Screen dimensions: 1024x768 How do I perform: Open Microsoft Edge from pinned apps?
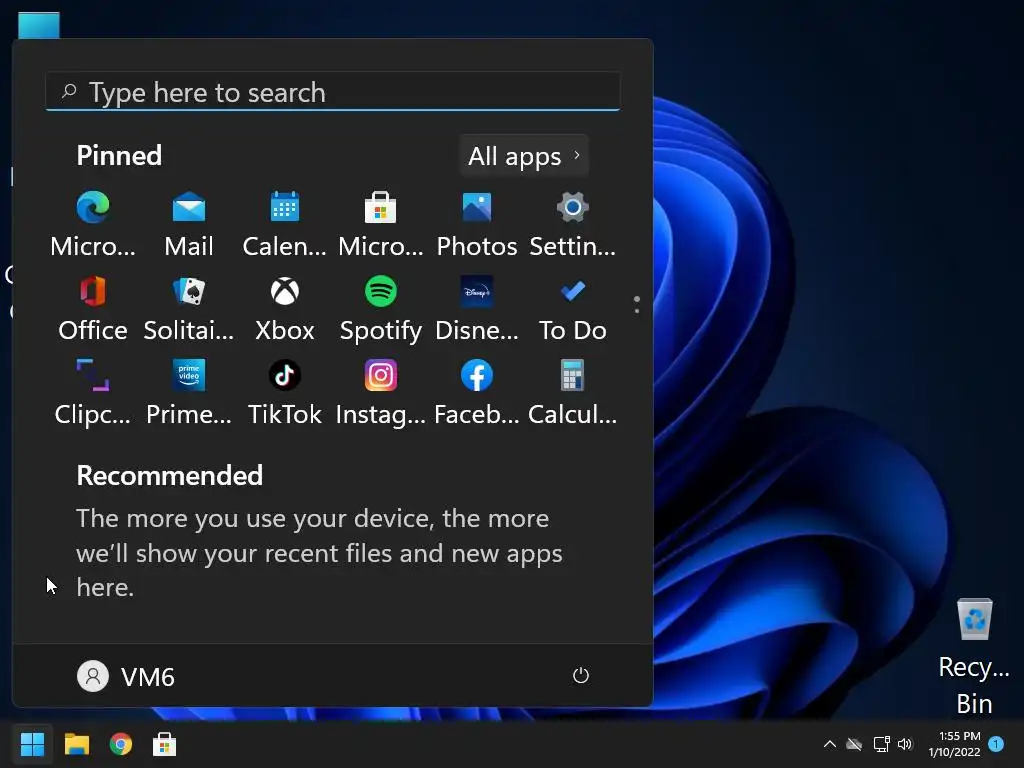[x=93, y=224]
